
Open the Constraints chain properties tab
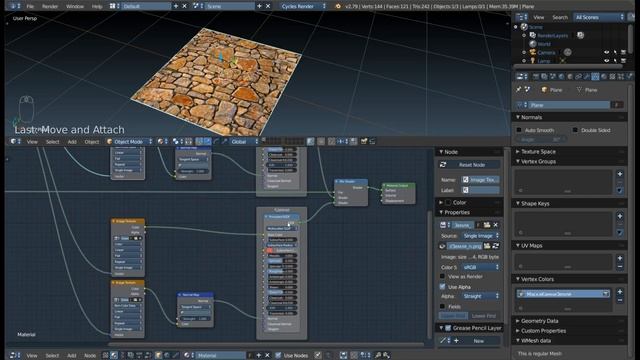click(x=578, y=76)
